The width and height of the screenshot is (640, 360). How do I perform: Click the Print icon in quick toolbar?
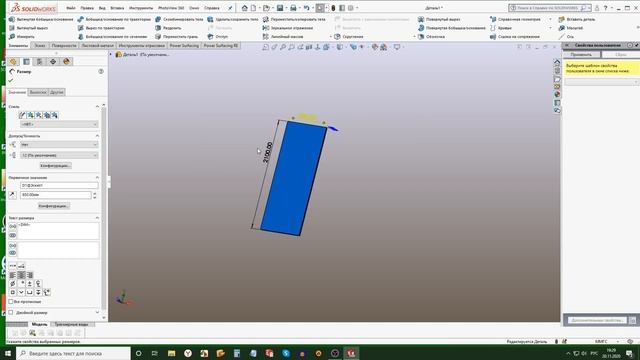pyautogui.click(x=293, y=8)
